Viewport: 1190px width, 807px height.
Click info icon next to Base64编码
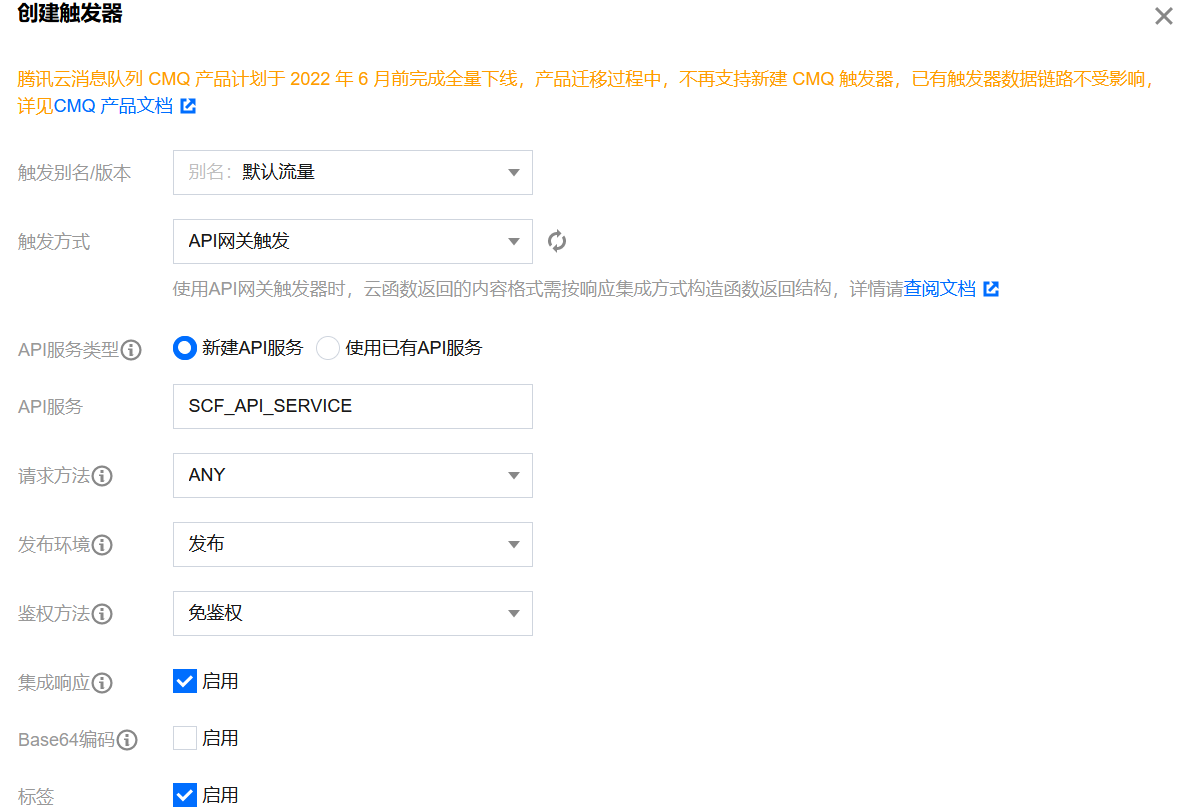pos(127,740)
